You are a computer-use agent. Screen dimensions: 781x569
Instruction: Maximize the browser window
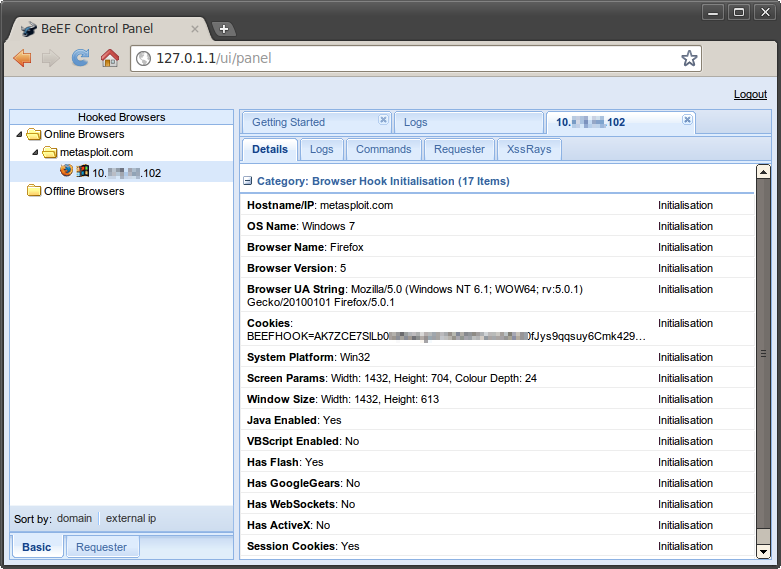[739, 12]
